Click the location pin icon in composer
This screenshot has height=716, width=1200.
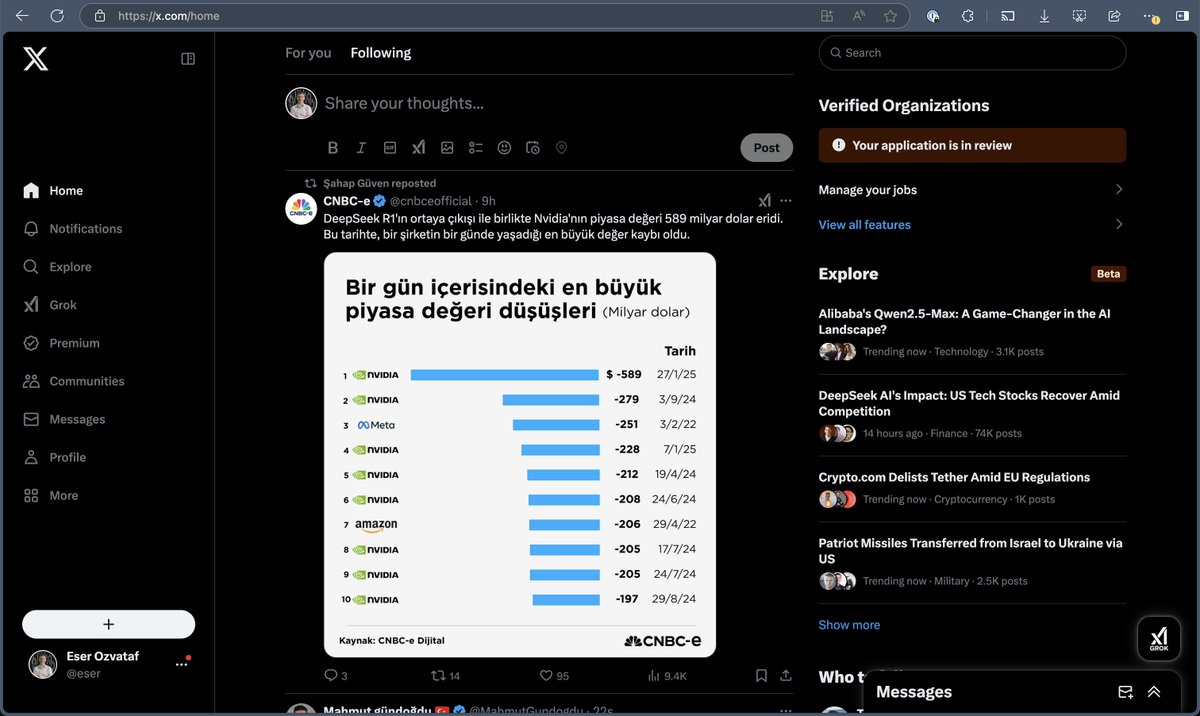pyautogui.click(x=561, y=148)
